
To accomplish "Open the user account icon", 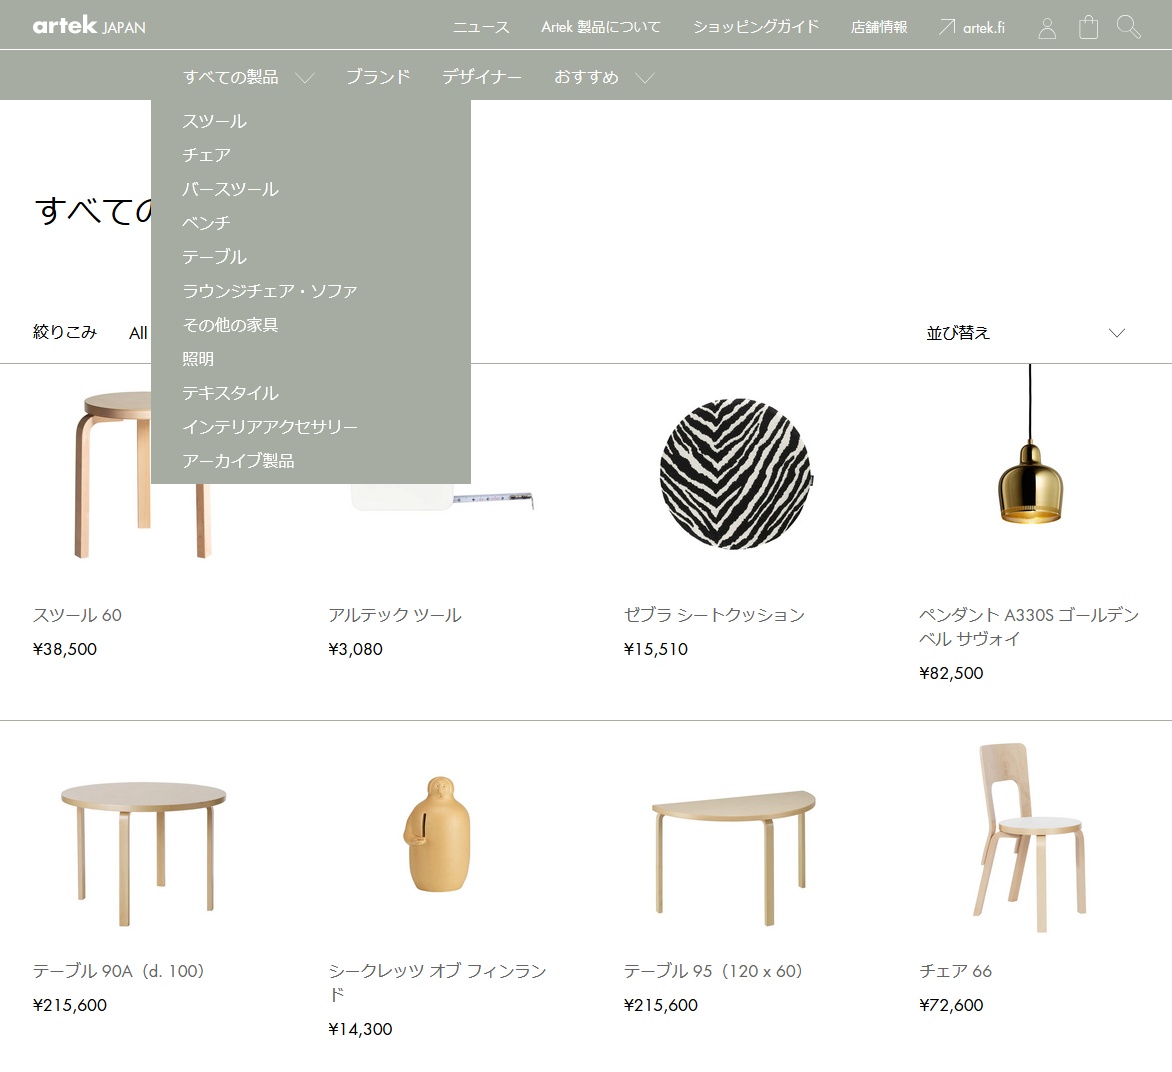I will pyautogui.click(x=1047, y=28).
